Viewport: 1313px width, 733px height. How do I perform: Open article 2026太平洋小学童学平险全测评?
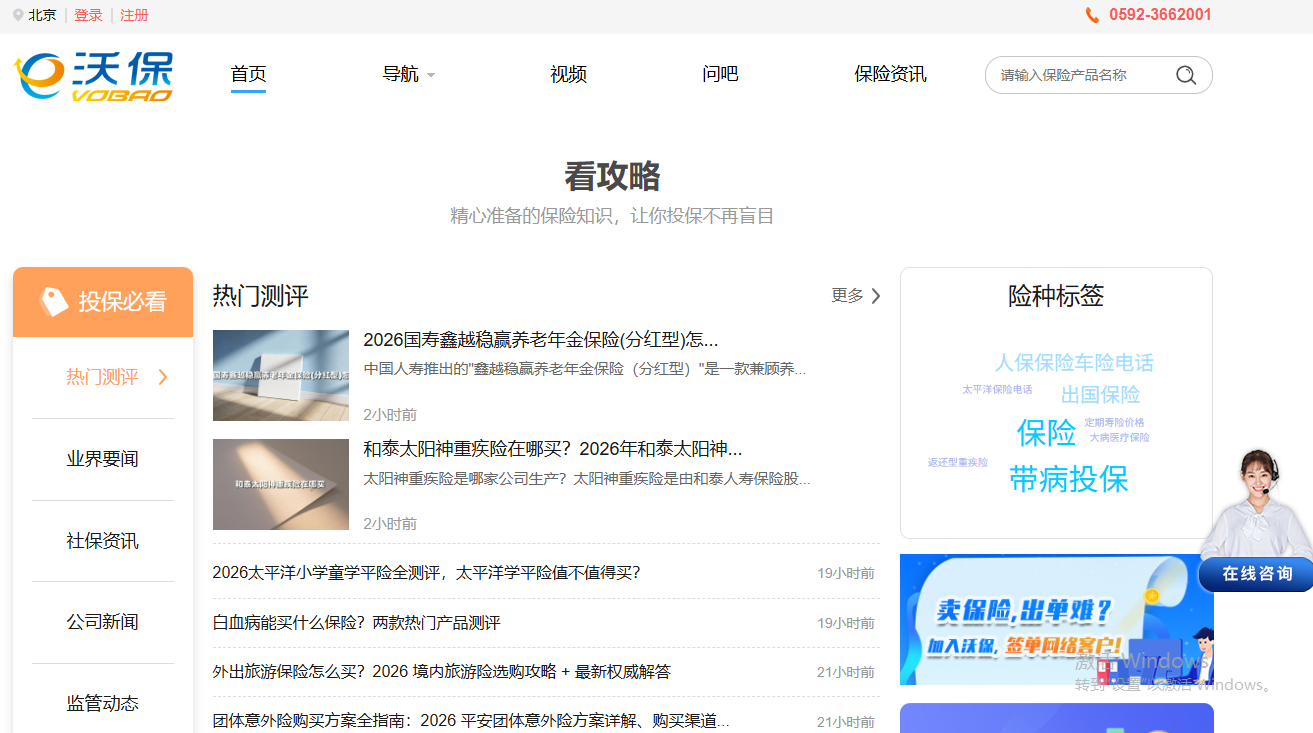[x=426, y=573]
